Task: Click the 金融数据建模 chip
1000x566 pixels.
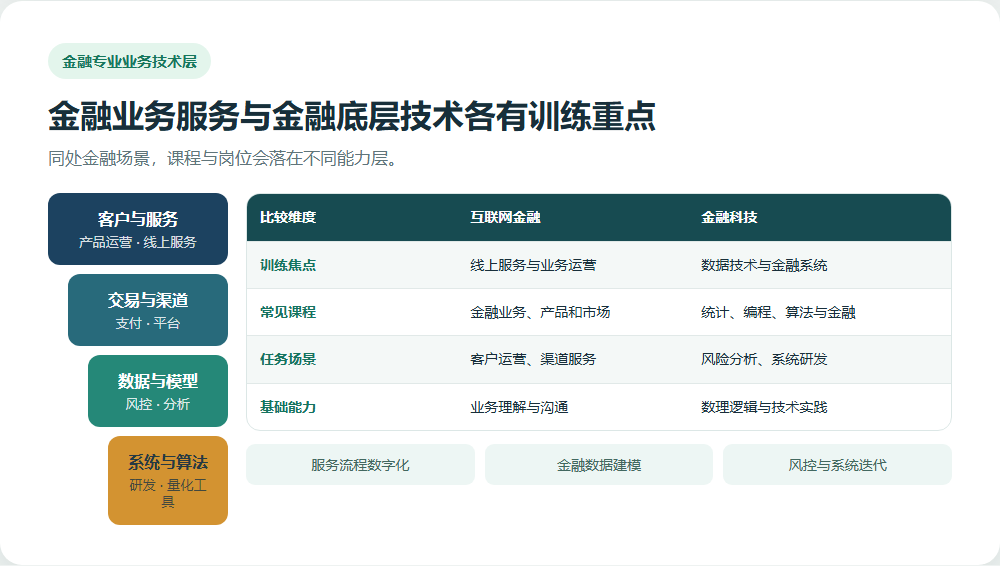Action: tap(599, 465)
